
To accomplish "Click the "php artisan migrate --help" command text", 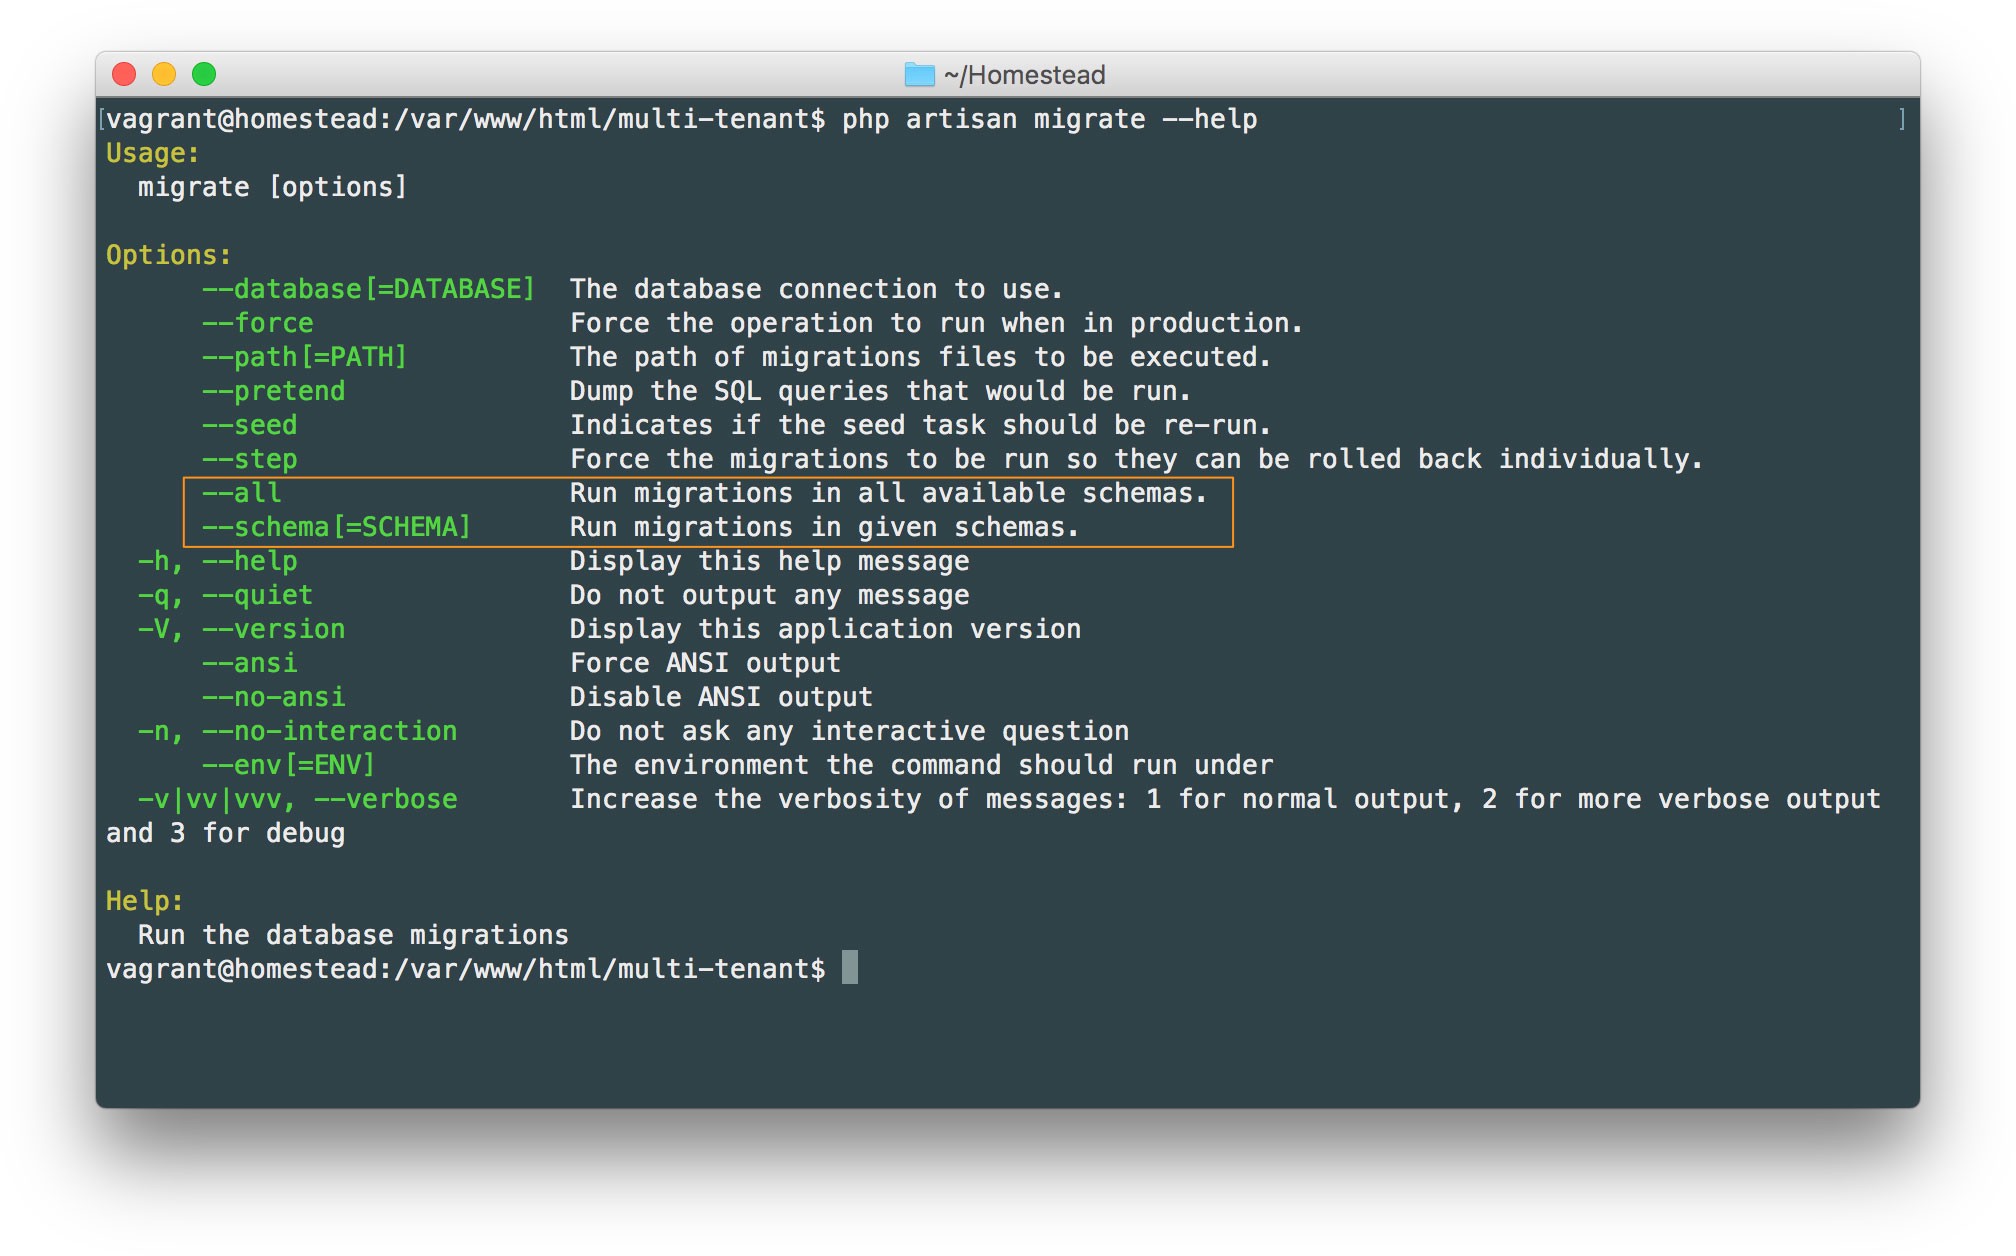I will [x=1050, y=119].
